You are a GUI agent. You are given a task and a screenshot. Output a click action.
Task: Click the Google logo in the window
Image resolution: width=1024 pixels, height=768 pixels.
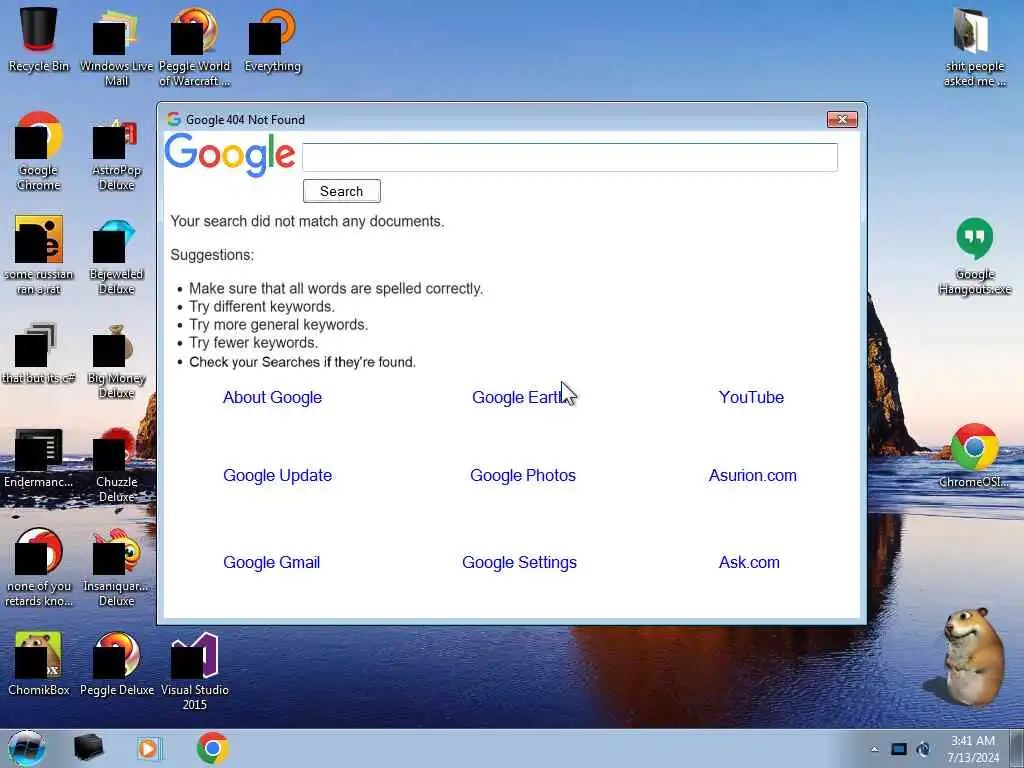tap(230, 155)
